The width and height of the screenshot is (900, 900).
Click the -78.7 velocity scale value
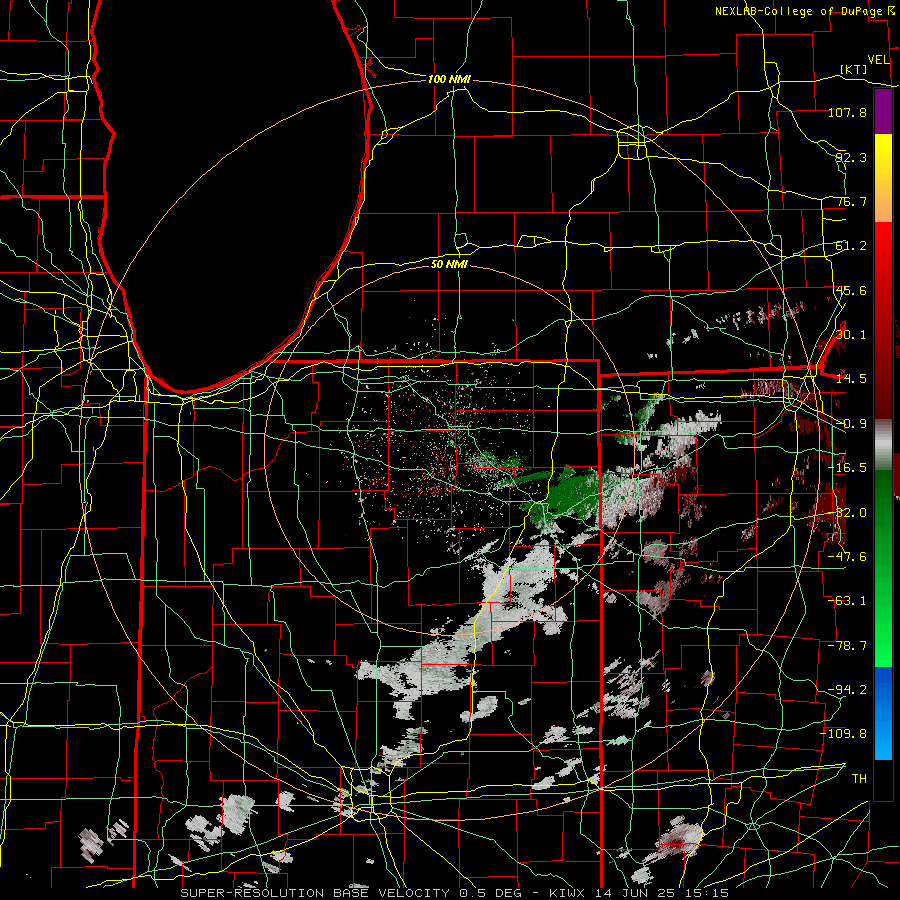tap(847, 646)
